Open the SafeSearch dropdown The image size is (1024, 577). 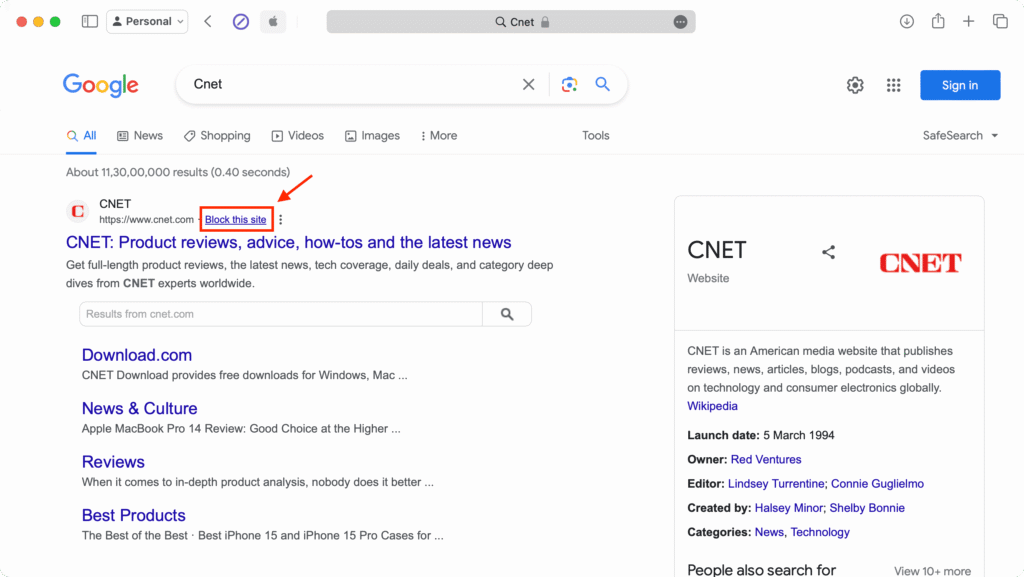[x=960, y=136]
